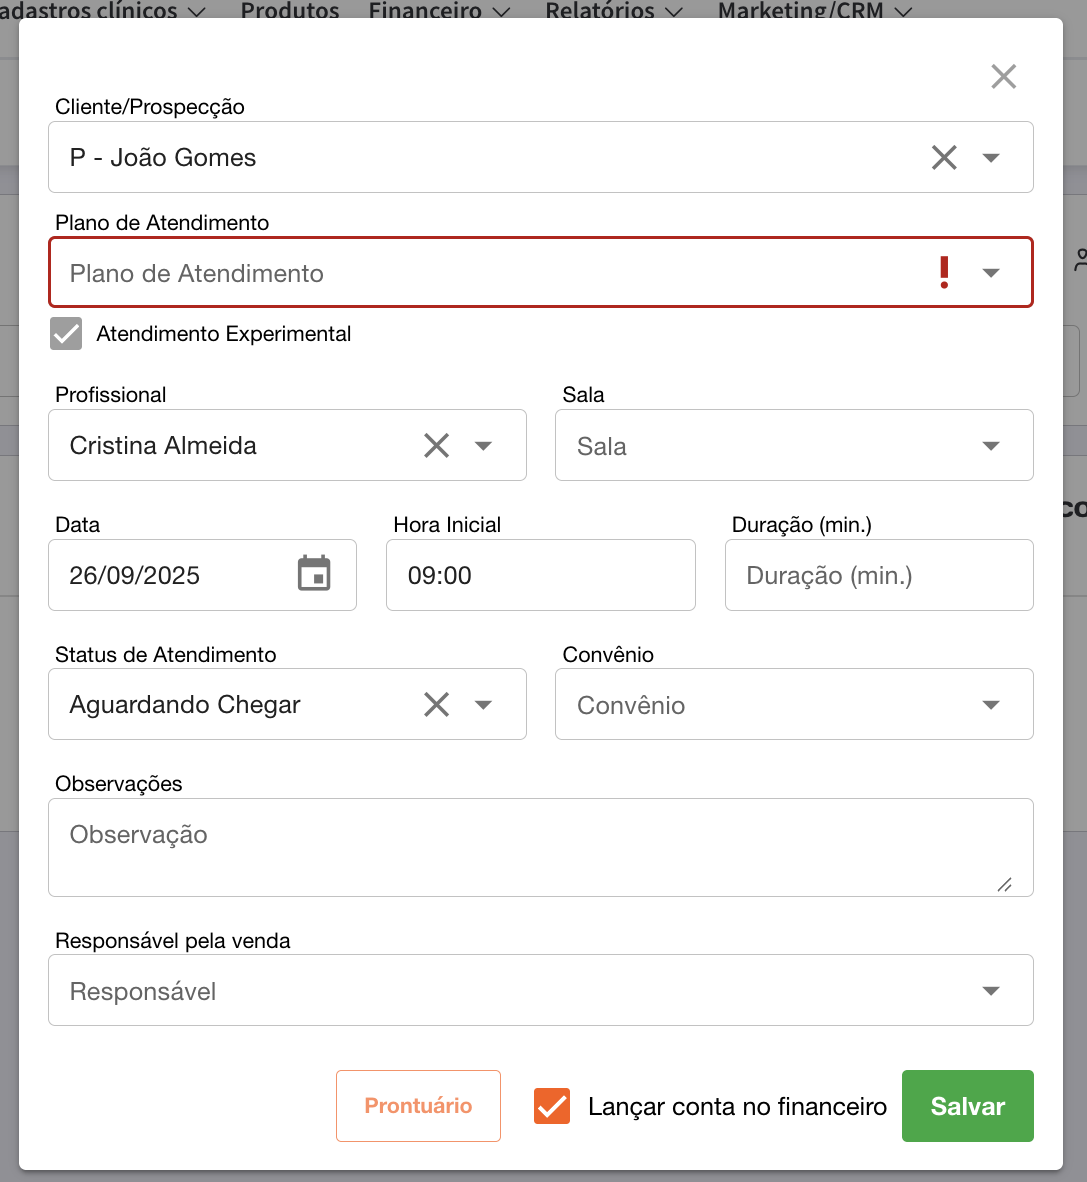
Task: Clear the Aguardando Chegar status selection
Action: click(436, 705)
